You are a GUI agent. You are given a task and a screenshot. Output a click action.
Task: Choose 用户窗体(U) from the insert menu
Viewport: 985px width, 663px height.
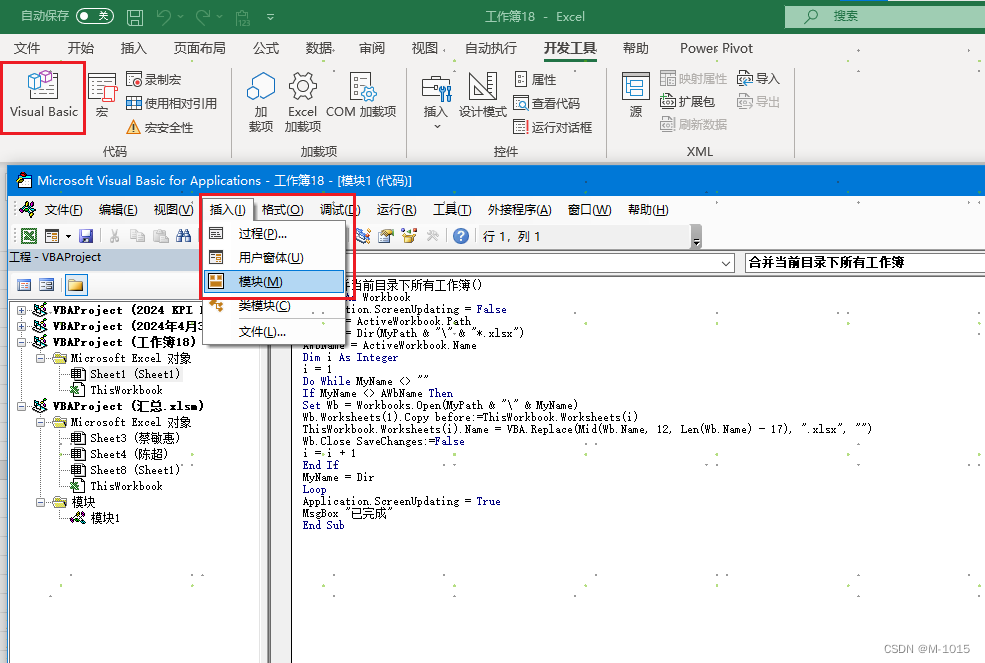pyautogui.click(x=275, y=258)
